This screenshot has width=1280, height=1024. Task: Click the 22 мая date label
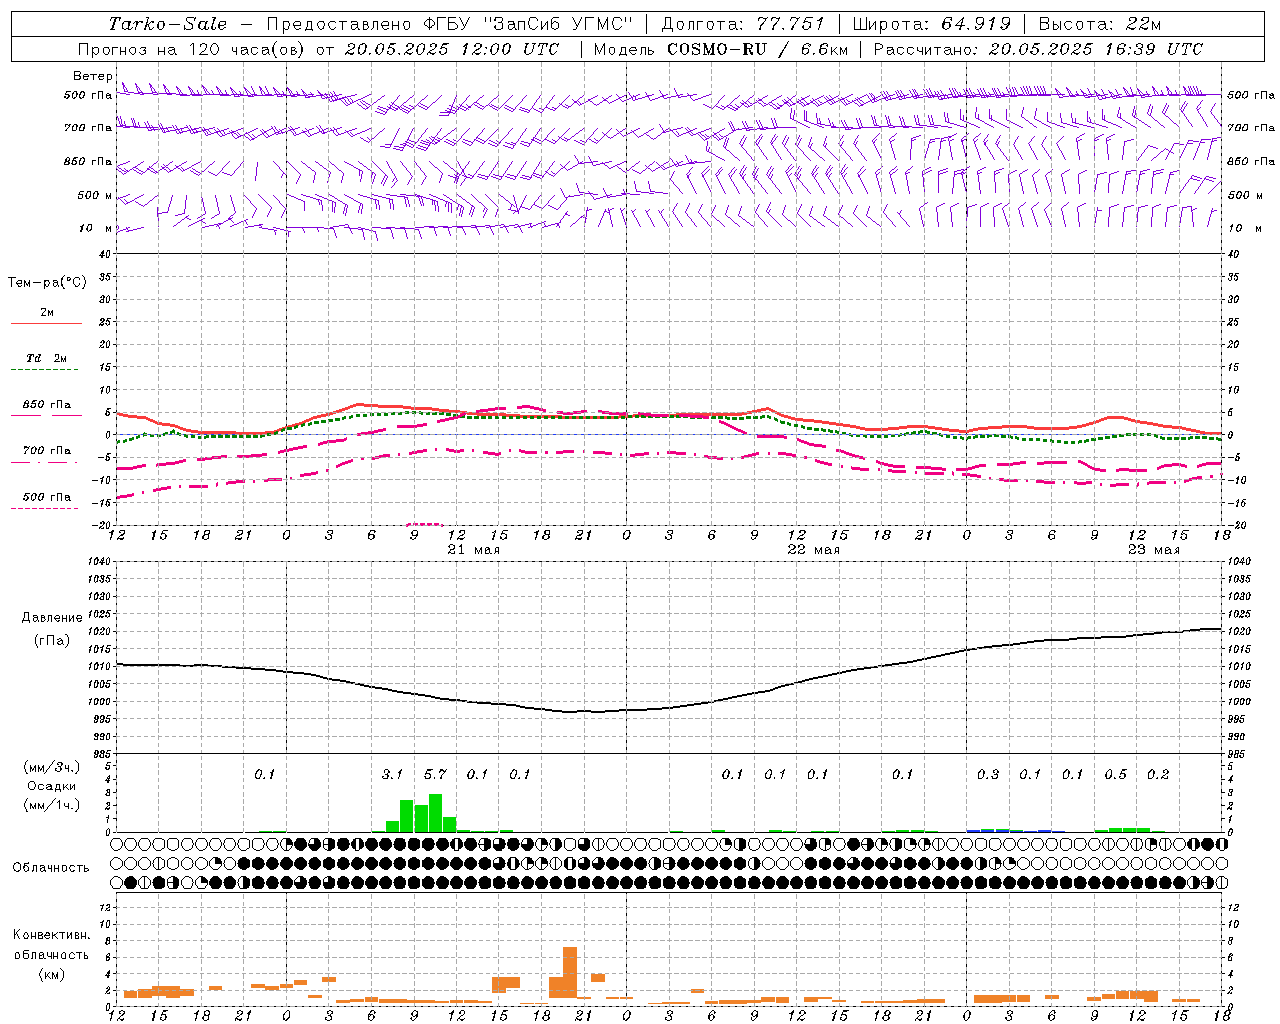[x=814, y=550]
